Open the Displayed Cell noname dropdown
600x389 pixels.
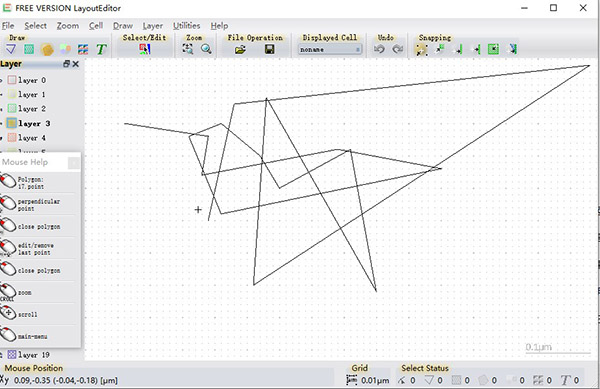(329, 49)
